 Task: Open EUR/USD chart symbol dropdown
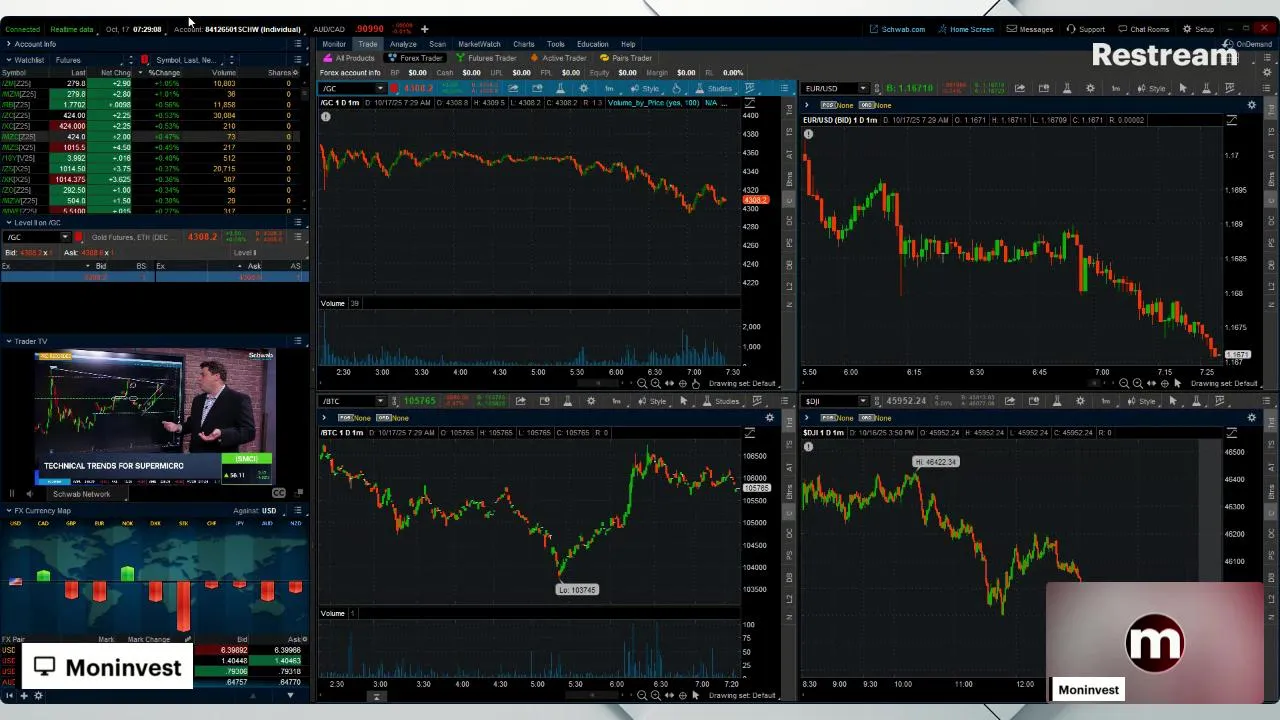tap(863, 88)
